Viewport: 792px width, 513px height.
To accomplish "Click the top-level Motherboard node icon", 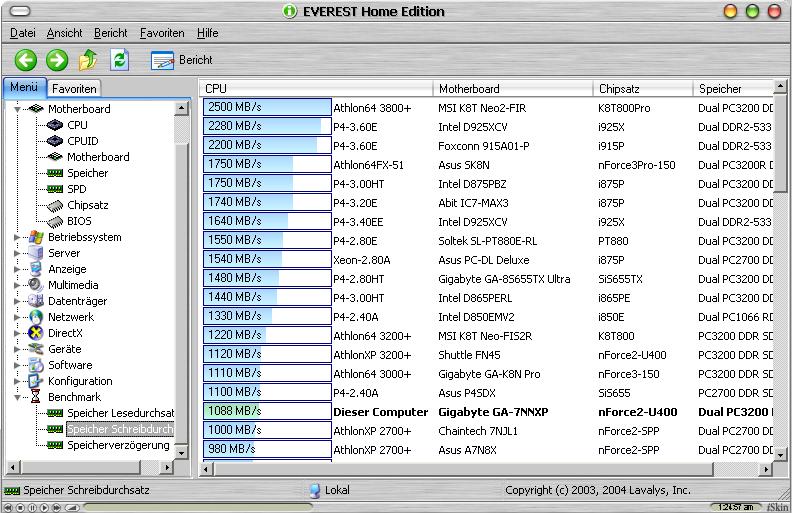I will coord(36,109).
